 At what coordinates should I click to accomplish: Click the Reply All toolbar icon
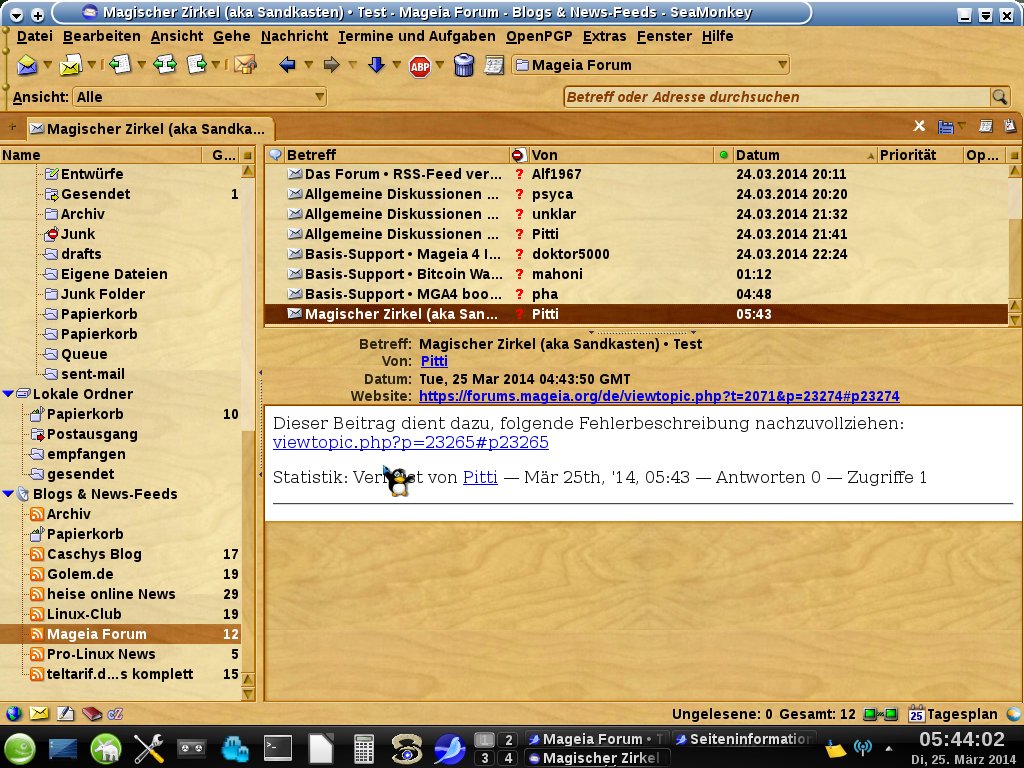click(x=165, y=65)
